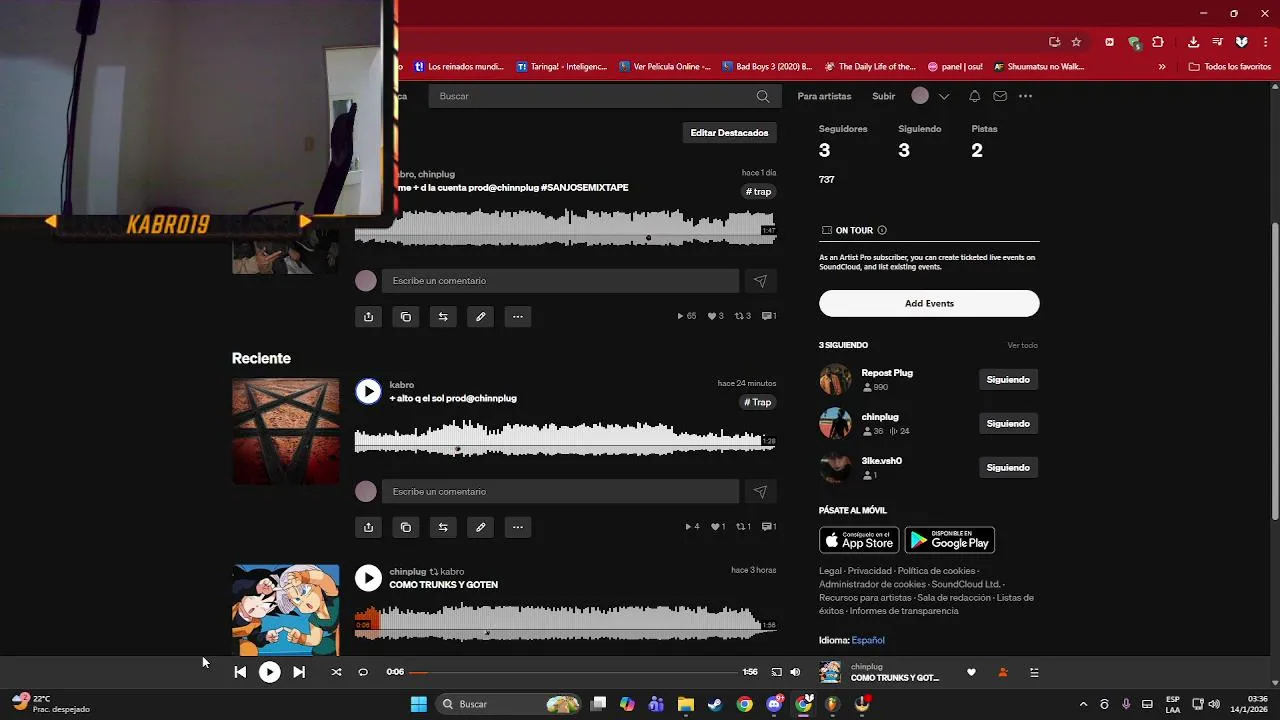The height and width of the screenshot is (720, 1280).
Task: Copy link icon on the SANJOSEMIXTAPE track
Action: (405, 316)
